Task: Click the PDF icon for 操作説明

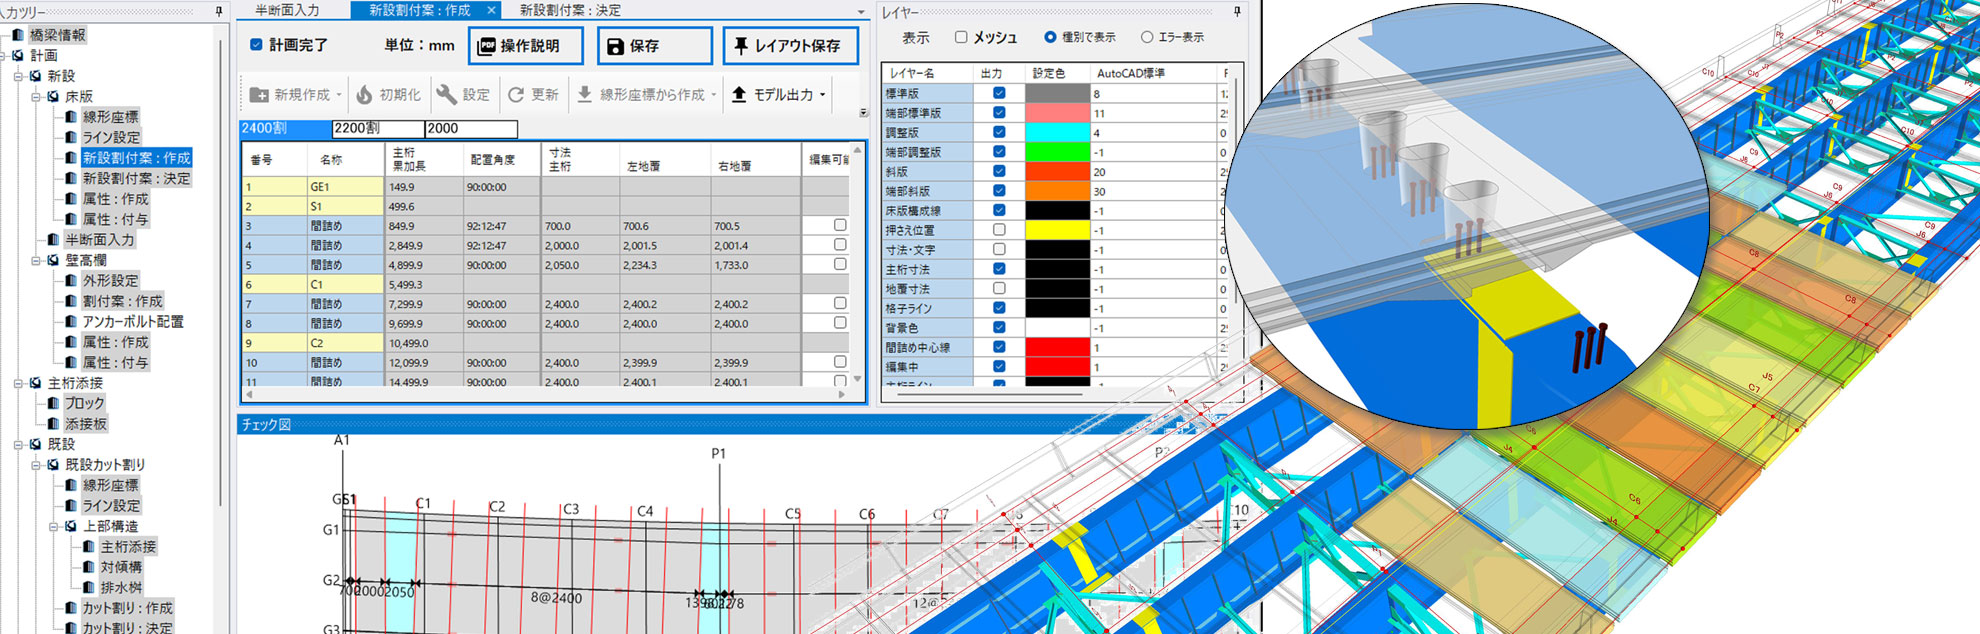Action: tap(487, 46)
